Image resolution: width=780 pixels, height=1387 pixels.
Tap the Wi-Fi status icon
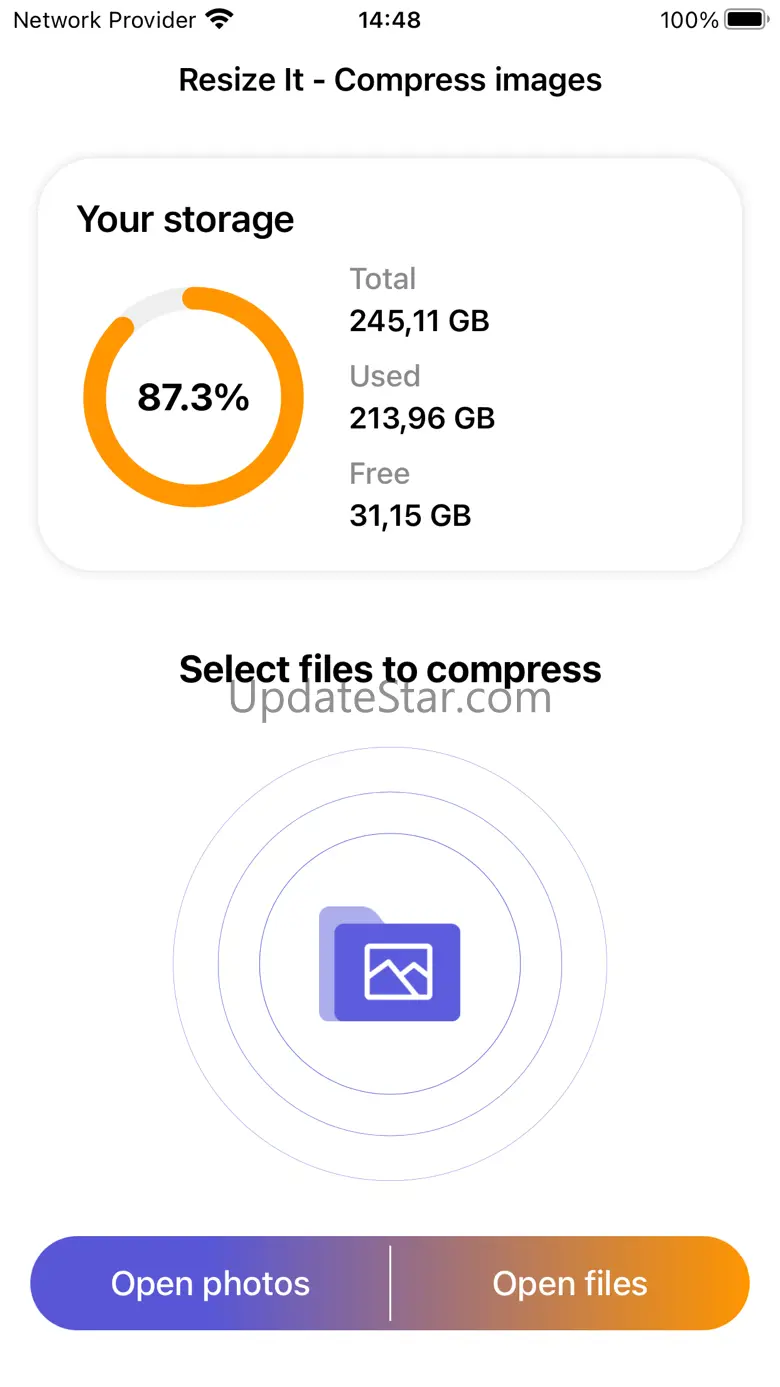(x=218, y=19)
